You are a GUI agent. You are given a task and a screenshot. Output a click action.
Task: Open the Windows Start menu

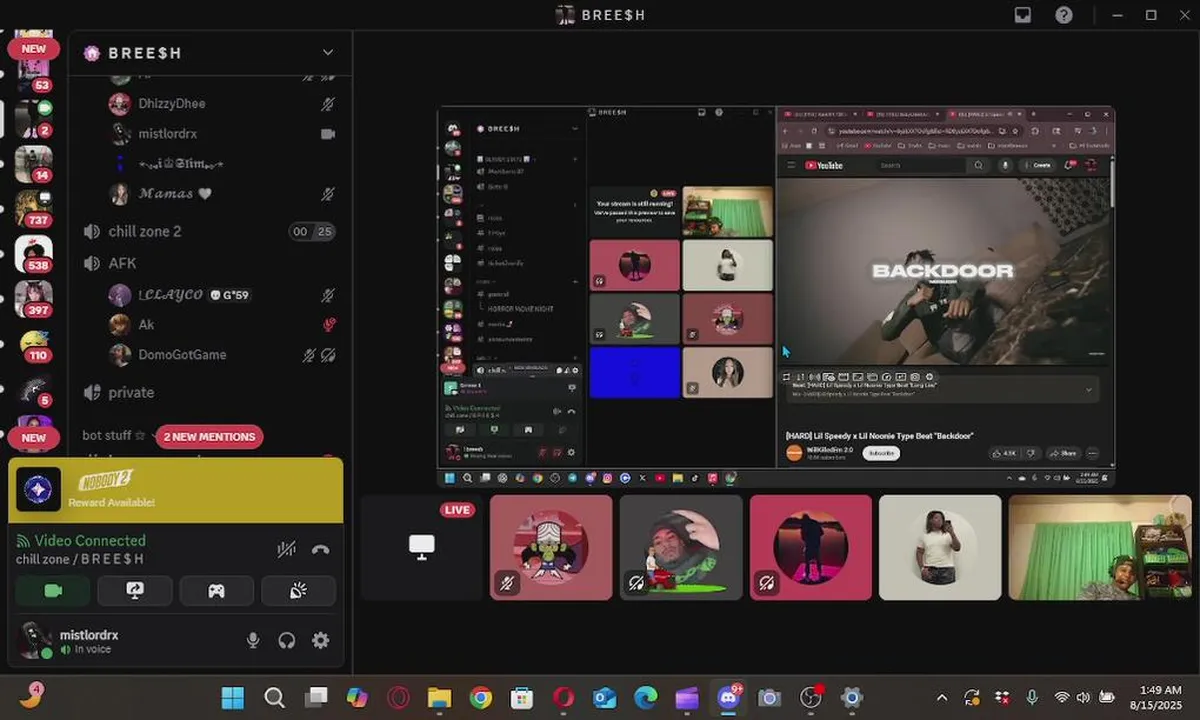coord(232,698)
